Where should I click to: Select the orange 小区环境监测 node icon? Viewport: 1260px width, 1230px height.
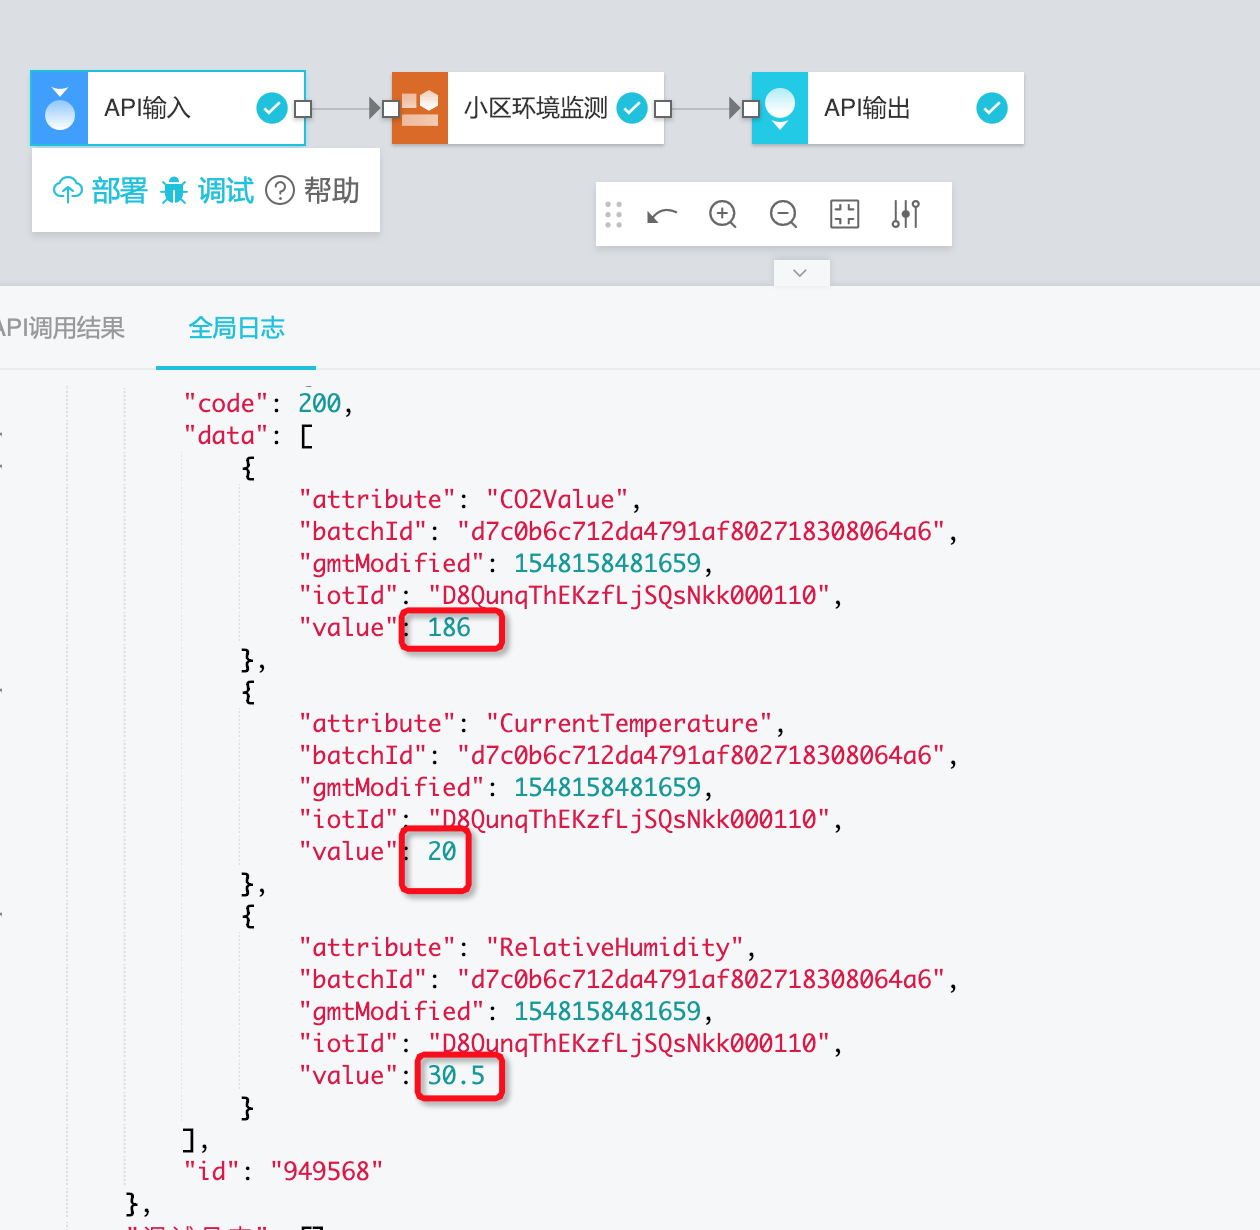(420, 108)
